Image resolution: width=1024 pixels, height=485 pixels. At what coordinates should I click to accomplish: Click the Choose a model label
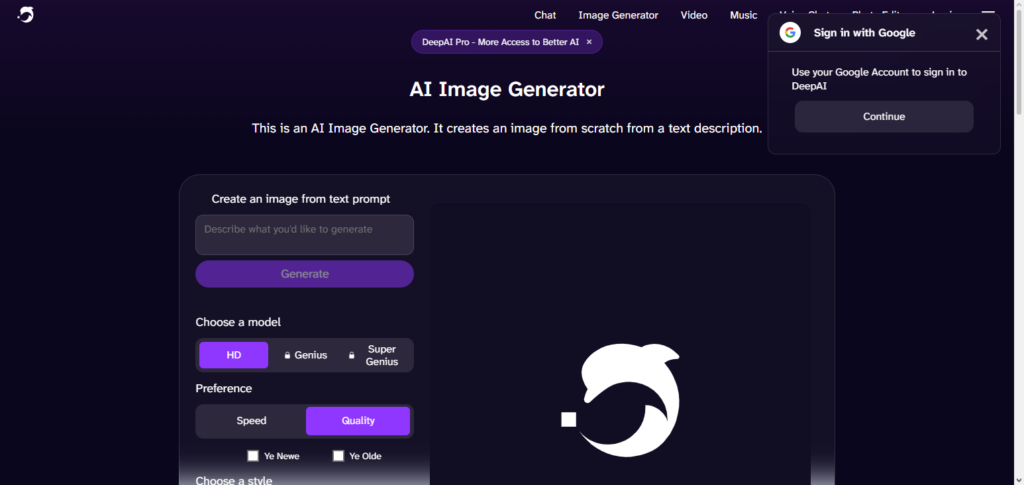tap(238, 322)
